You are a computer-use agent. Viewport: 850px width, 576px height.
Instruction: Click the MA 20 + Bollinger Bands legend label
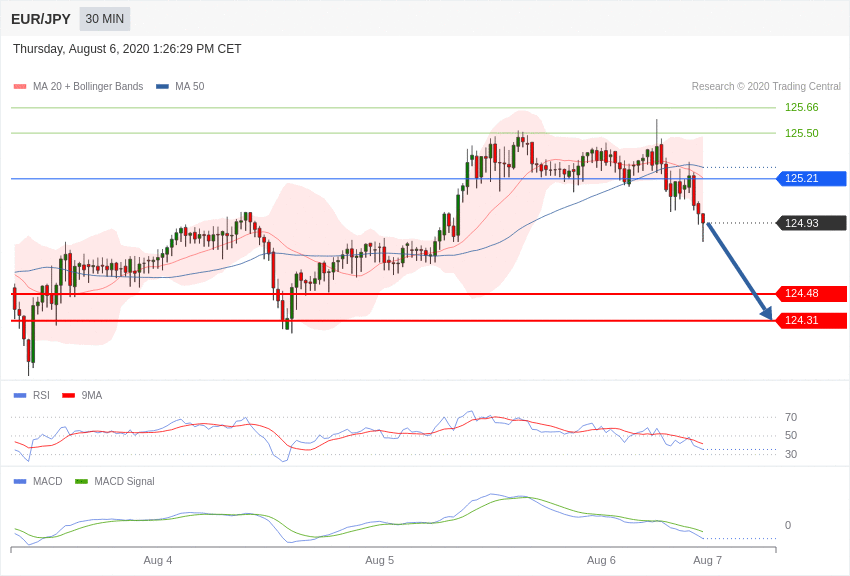(x=88, y=87)
